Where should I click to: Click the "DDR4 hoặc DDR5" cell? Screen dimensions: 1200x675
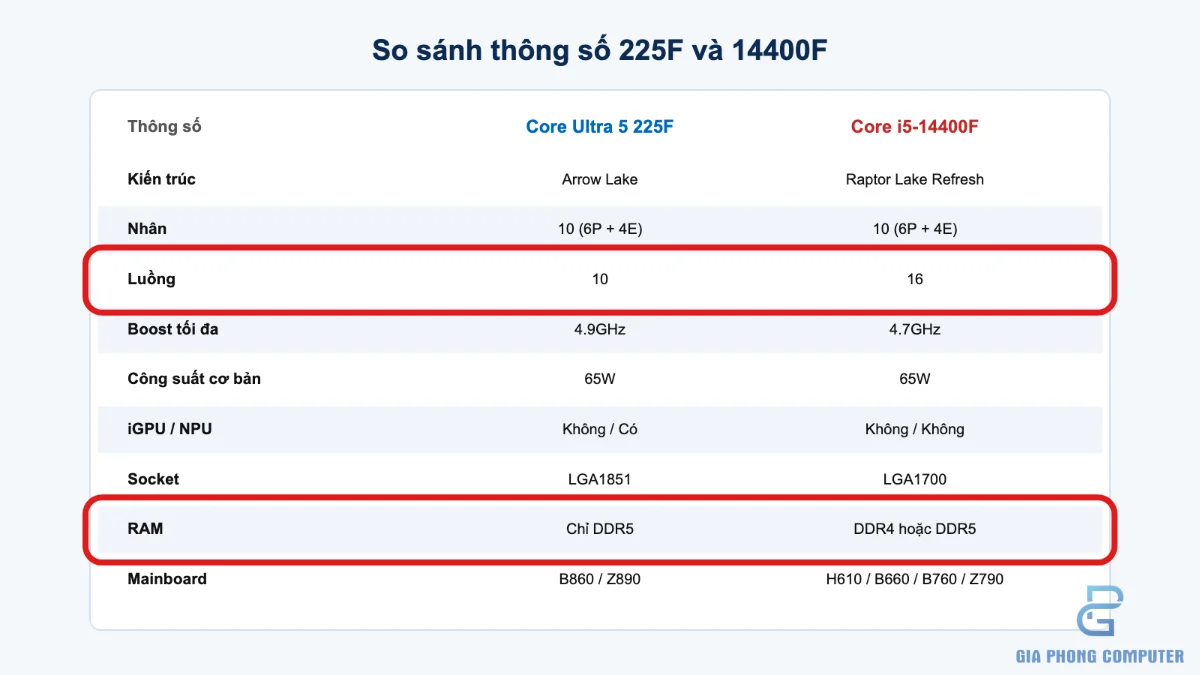(x=915, y=529)
